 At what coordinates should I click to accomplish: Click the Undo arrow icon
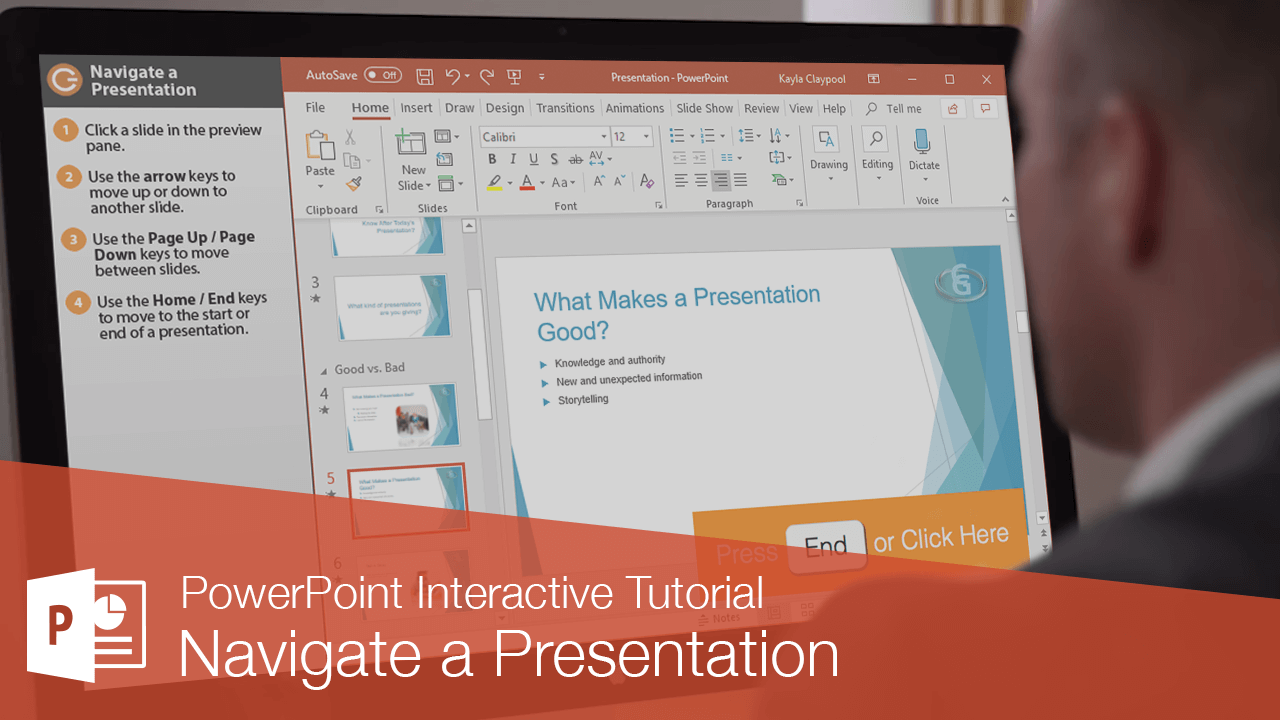click(x=452, y=76)
